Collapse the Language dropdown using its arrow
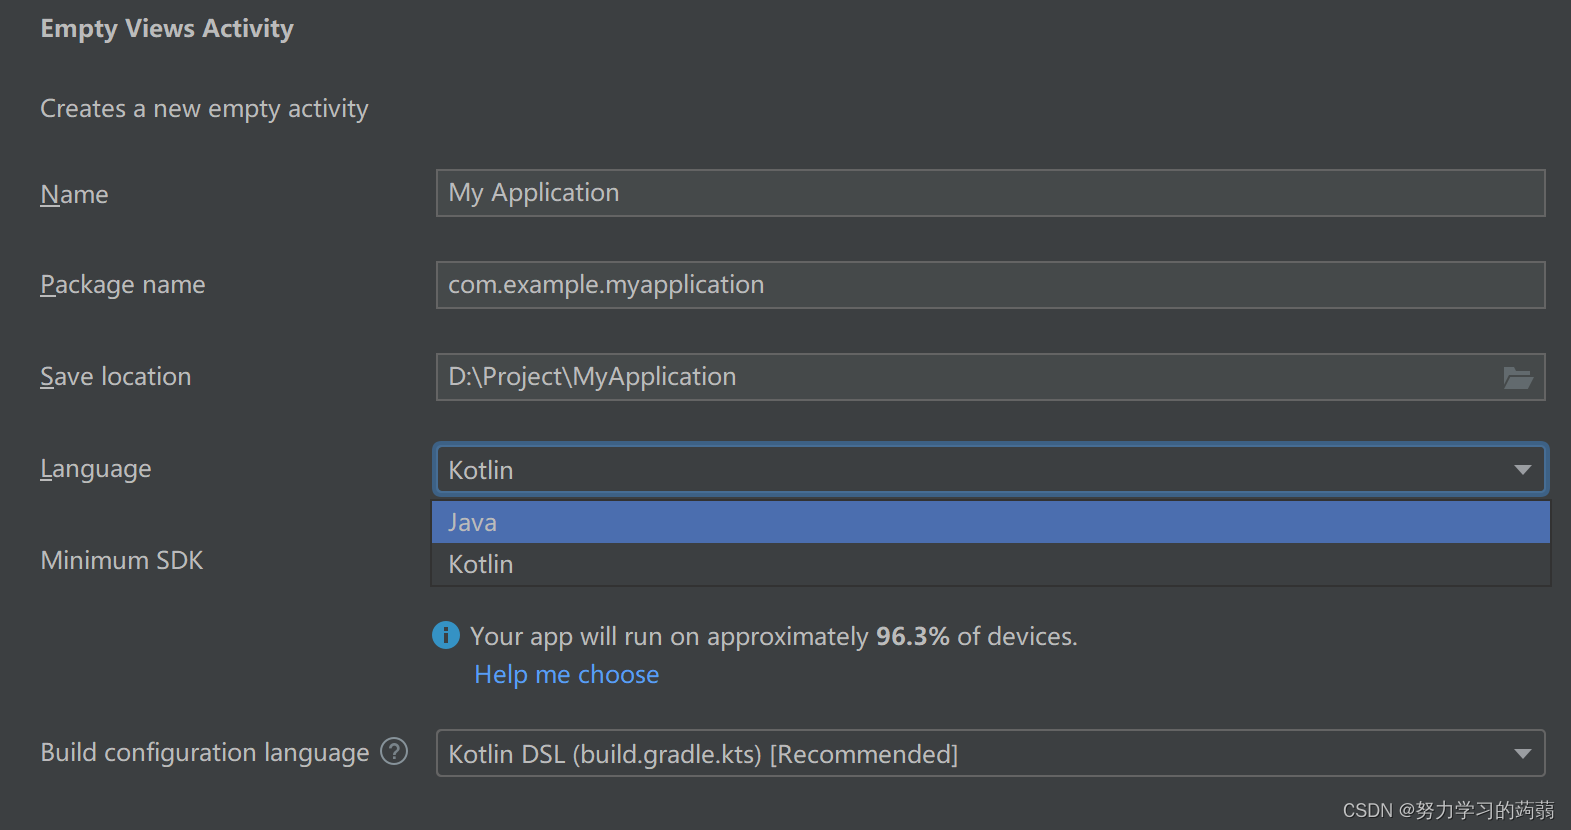This screenshot has height=830, width=1571. click(x=1522, y=470)
